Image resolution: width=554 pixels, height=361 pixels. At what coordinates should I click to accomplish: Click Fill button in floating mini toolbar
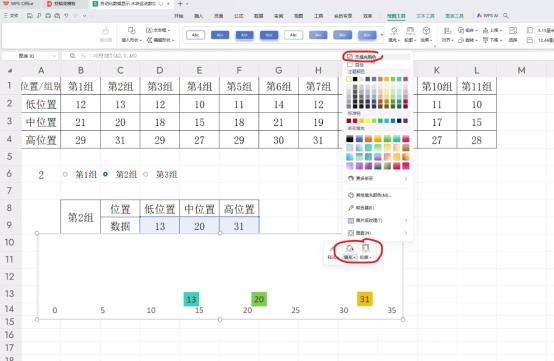(x=350, y=251)
